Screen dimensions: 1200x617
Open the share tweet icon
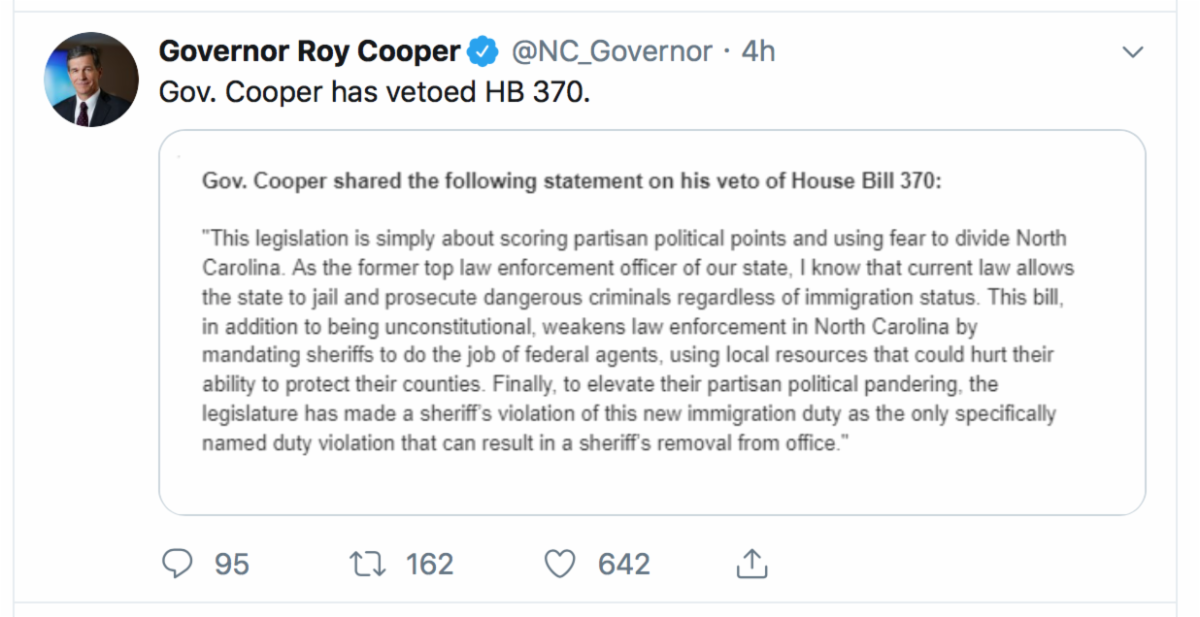[751, 564]
